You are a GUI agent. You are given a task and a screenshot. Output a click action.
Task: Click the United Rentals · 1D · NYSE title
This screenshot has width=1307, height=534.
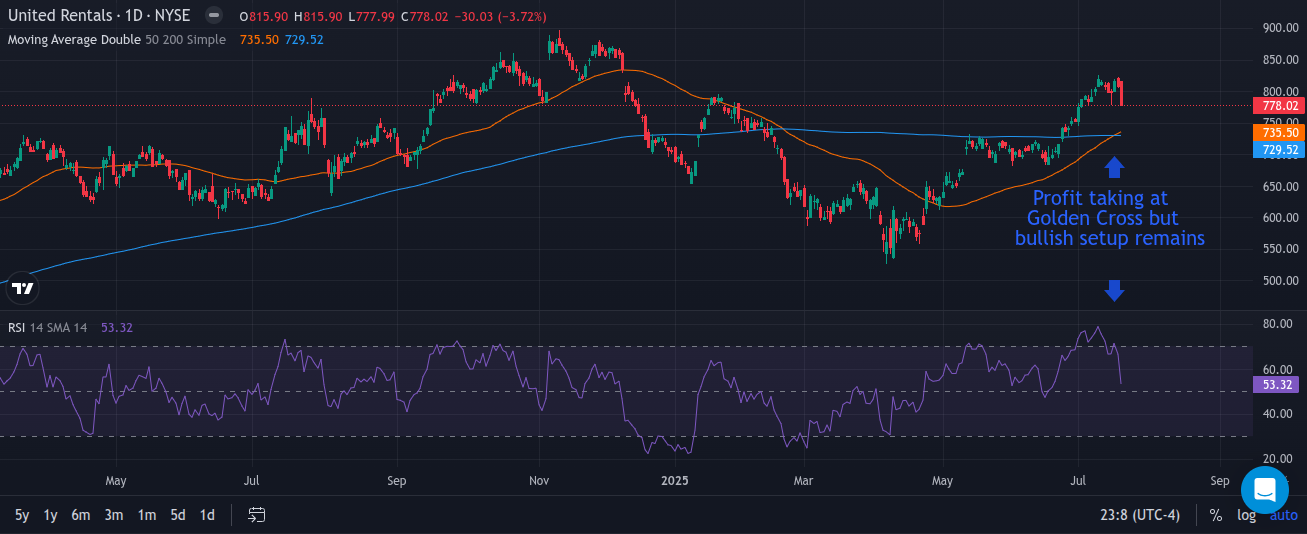pyautogui.click(x=100, y=16)
